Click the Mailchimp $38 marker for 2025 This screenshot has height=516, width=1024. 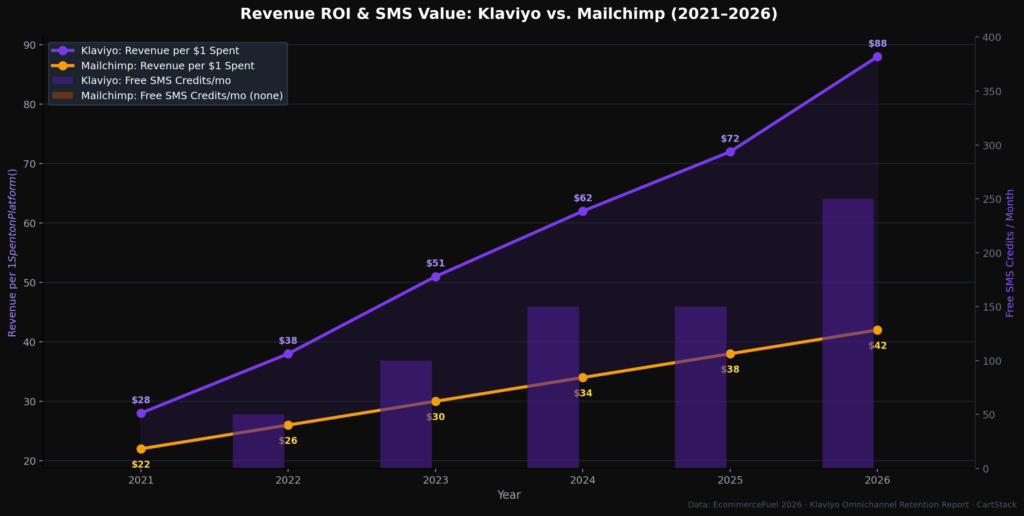point(730,353)
